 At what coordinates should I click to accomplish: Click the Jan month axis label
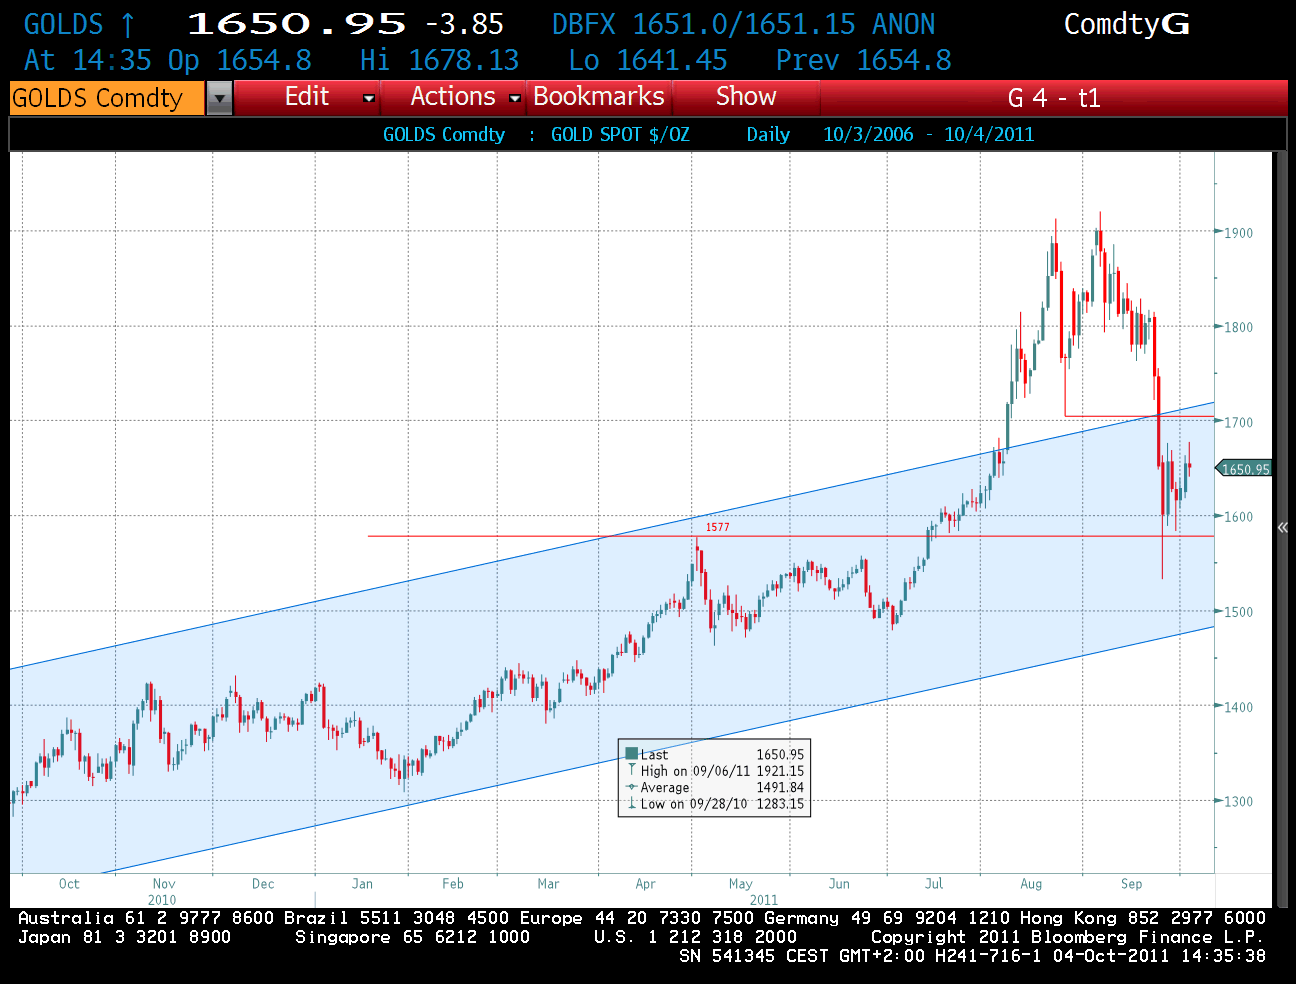click(362, 884)
